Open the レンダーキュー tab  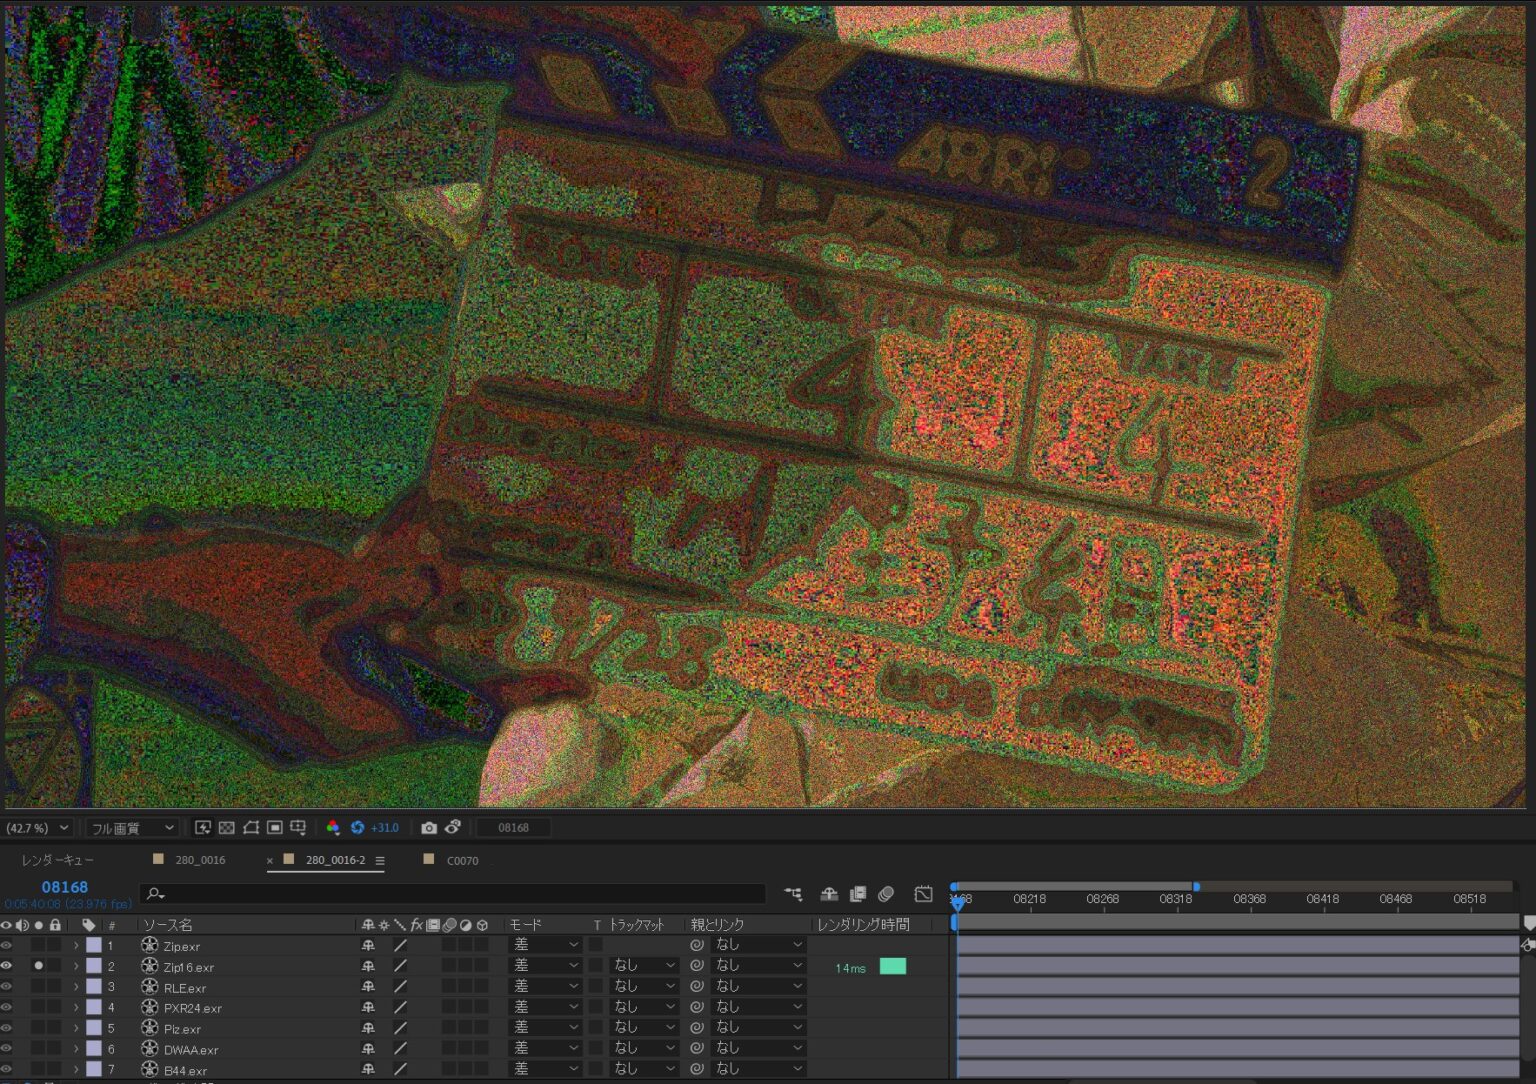(x=57, y=860)
